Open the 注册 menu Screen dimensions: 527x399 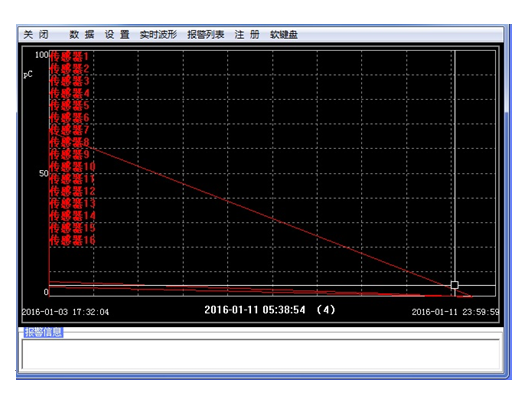click(x=247, y=34)
